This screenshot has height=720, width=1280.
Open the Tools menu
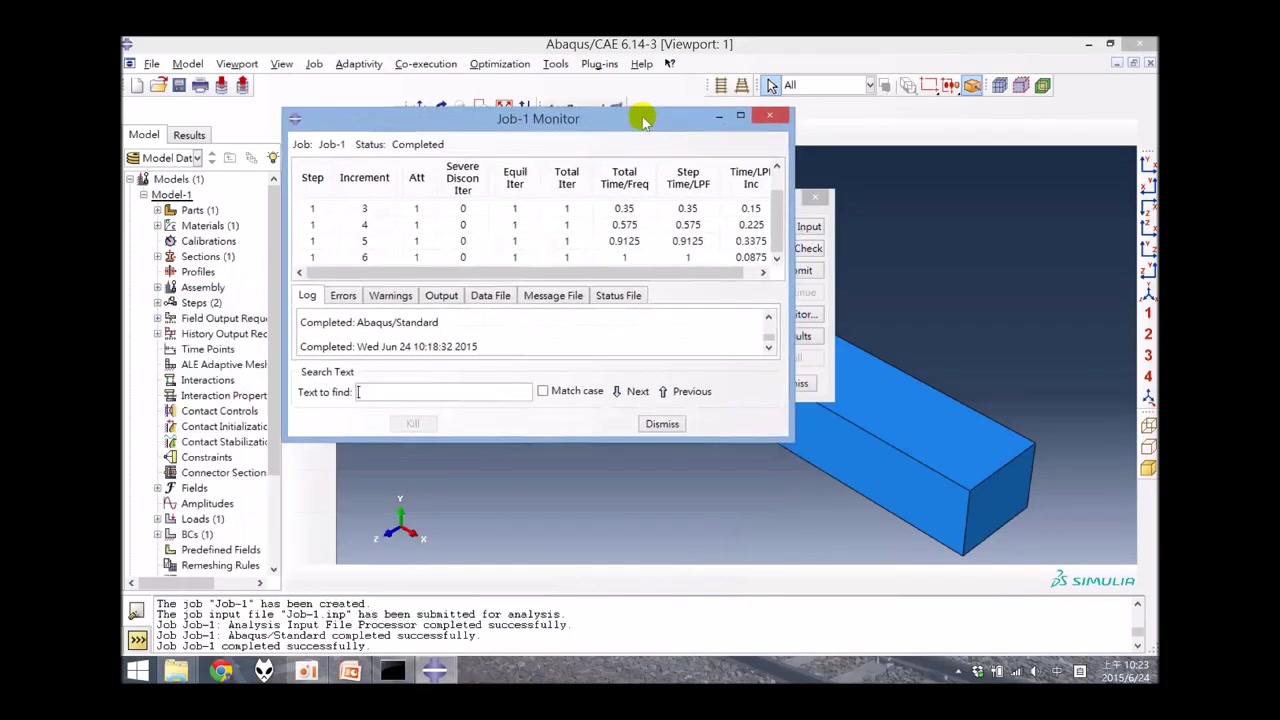tap(555, 64)
